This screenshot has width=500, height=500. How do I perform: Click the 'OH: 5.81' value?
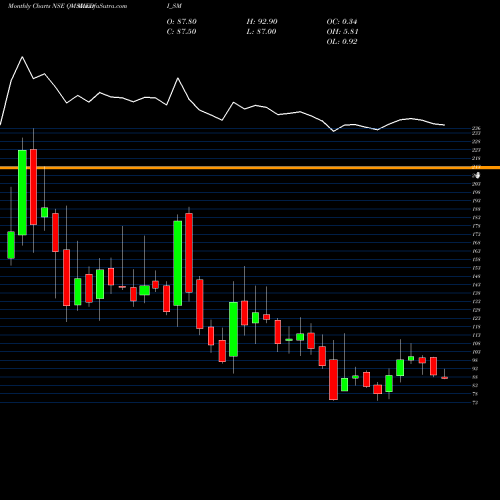click(x=342, y=32)
